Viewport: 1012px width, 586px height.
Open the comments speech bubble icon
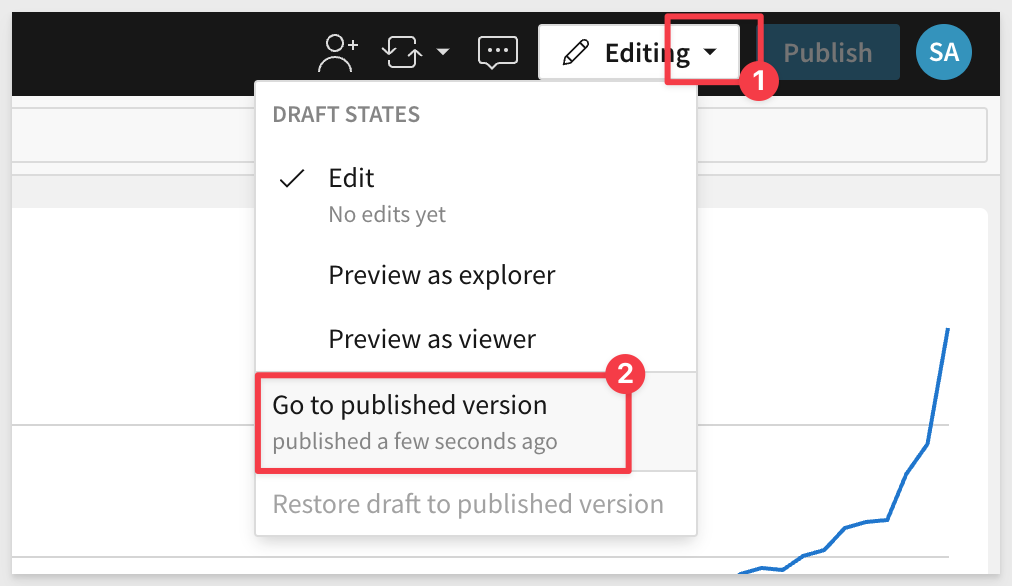pyautogui.click(x=498, y=52)
